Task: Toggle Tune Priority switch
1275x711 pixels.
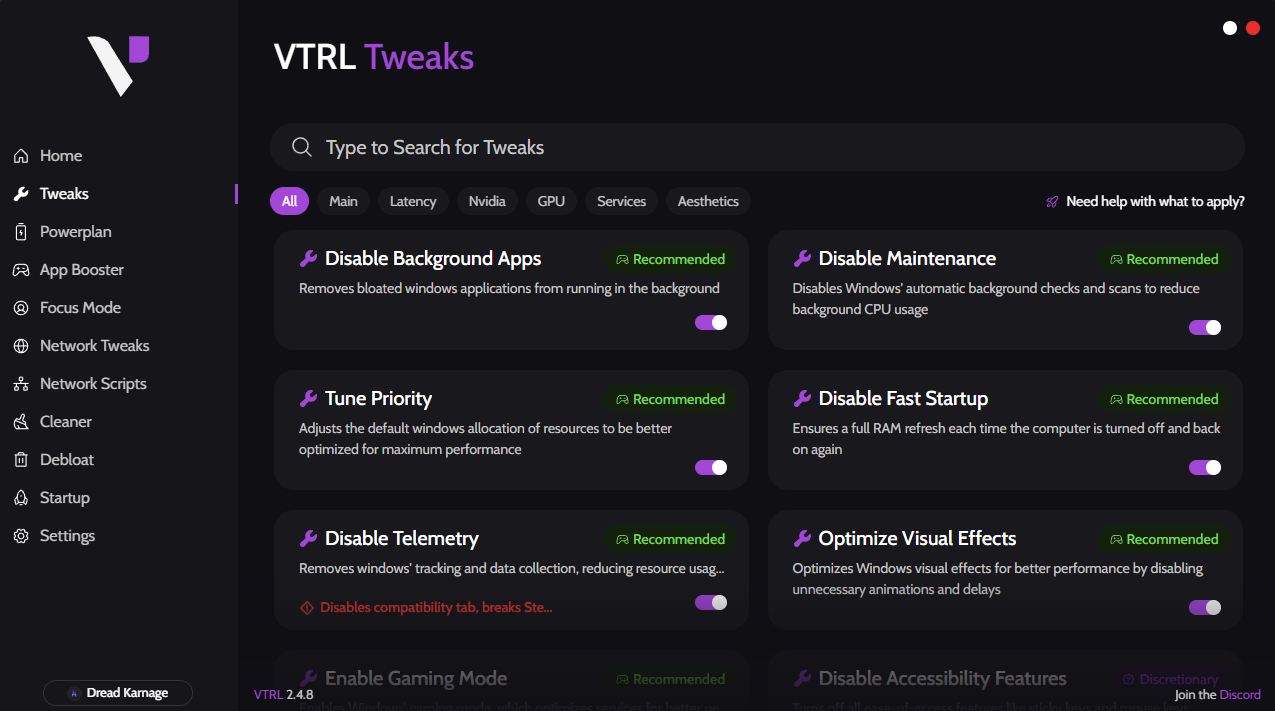Action: click(711, 467)
